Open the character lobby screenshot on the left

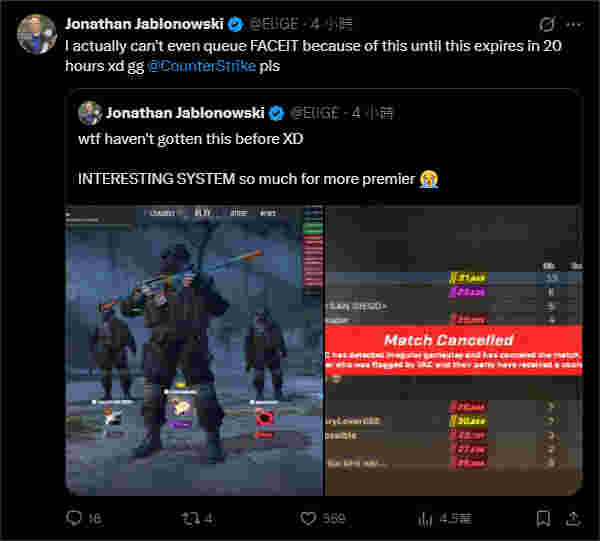[194, 351]
